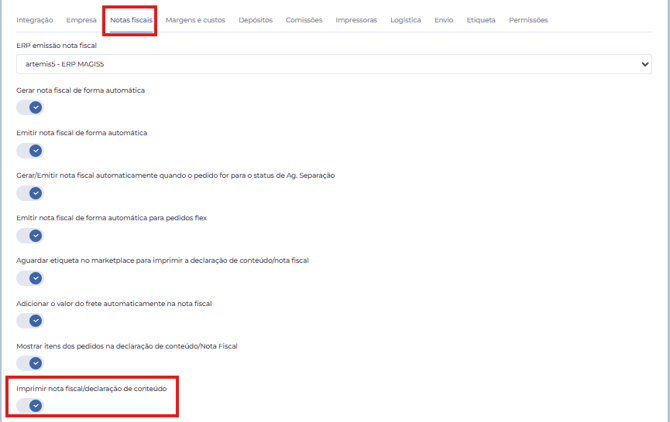Open the Impressoras tab

coord(356,20)
